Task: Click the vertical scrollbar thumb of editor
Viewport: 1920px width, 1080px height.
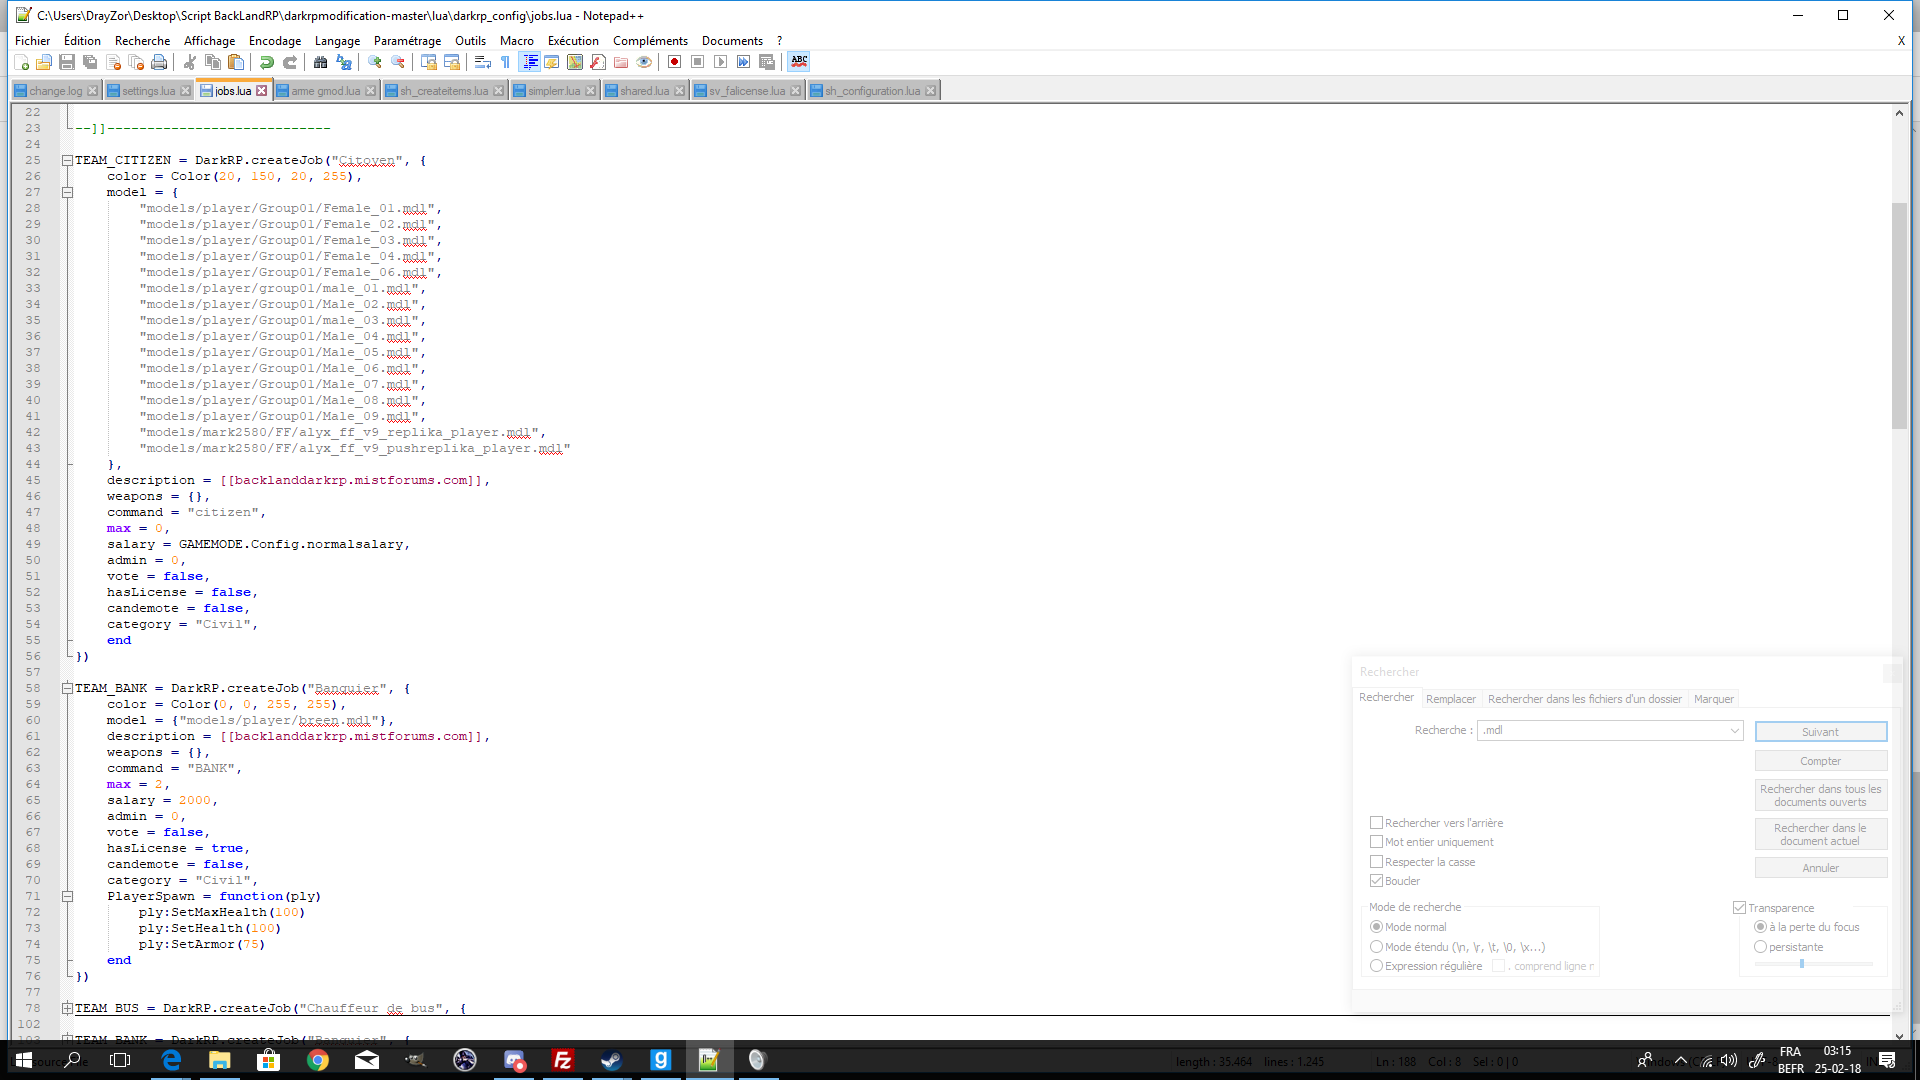Action: pos(1899,316)
